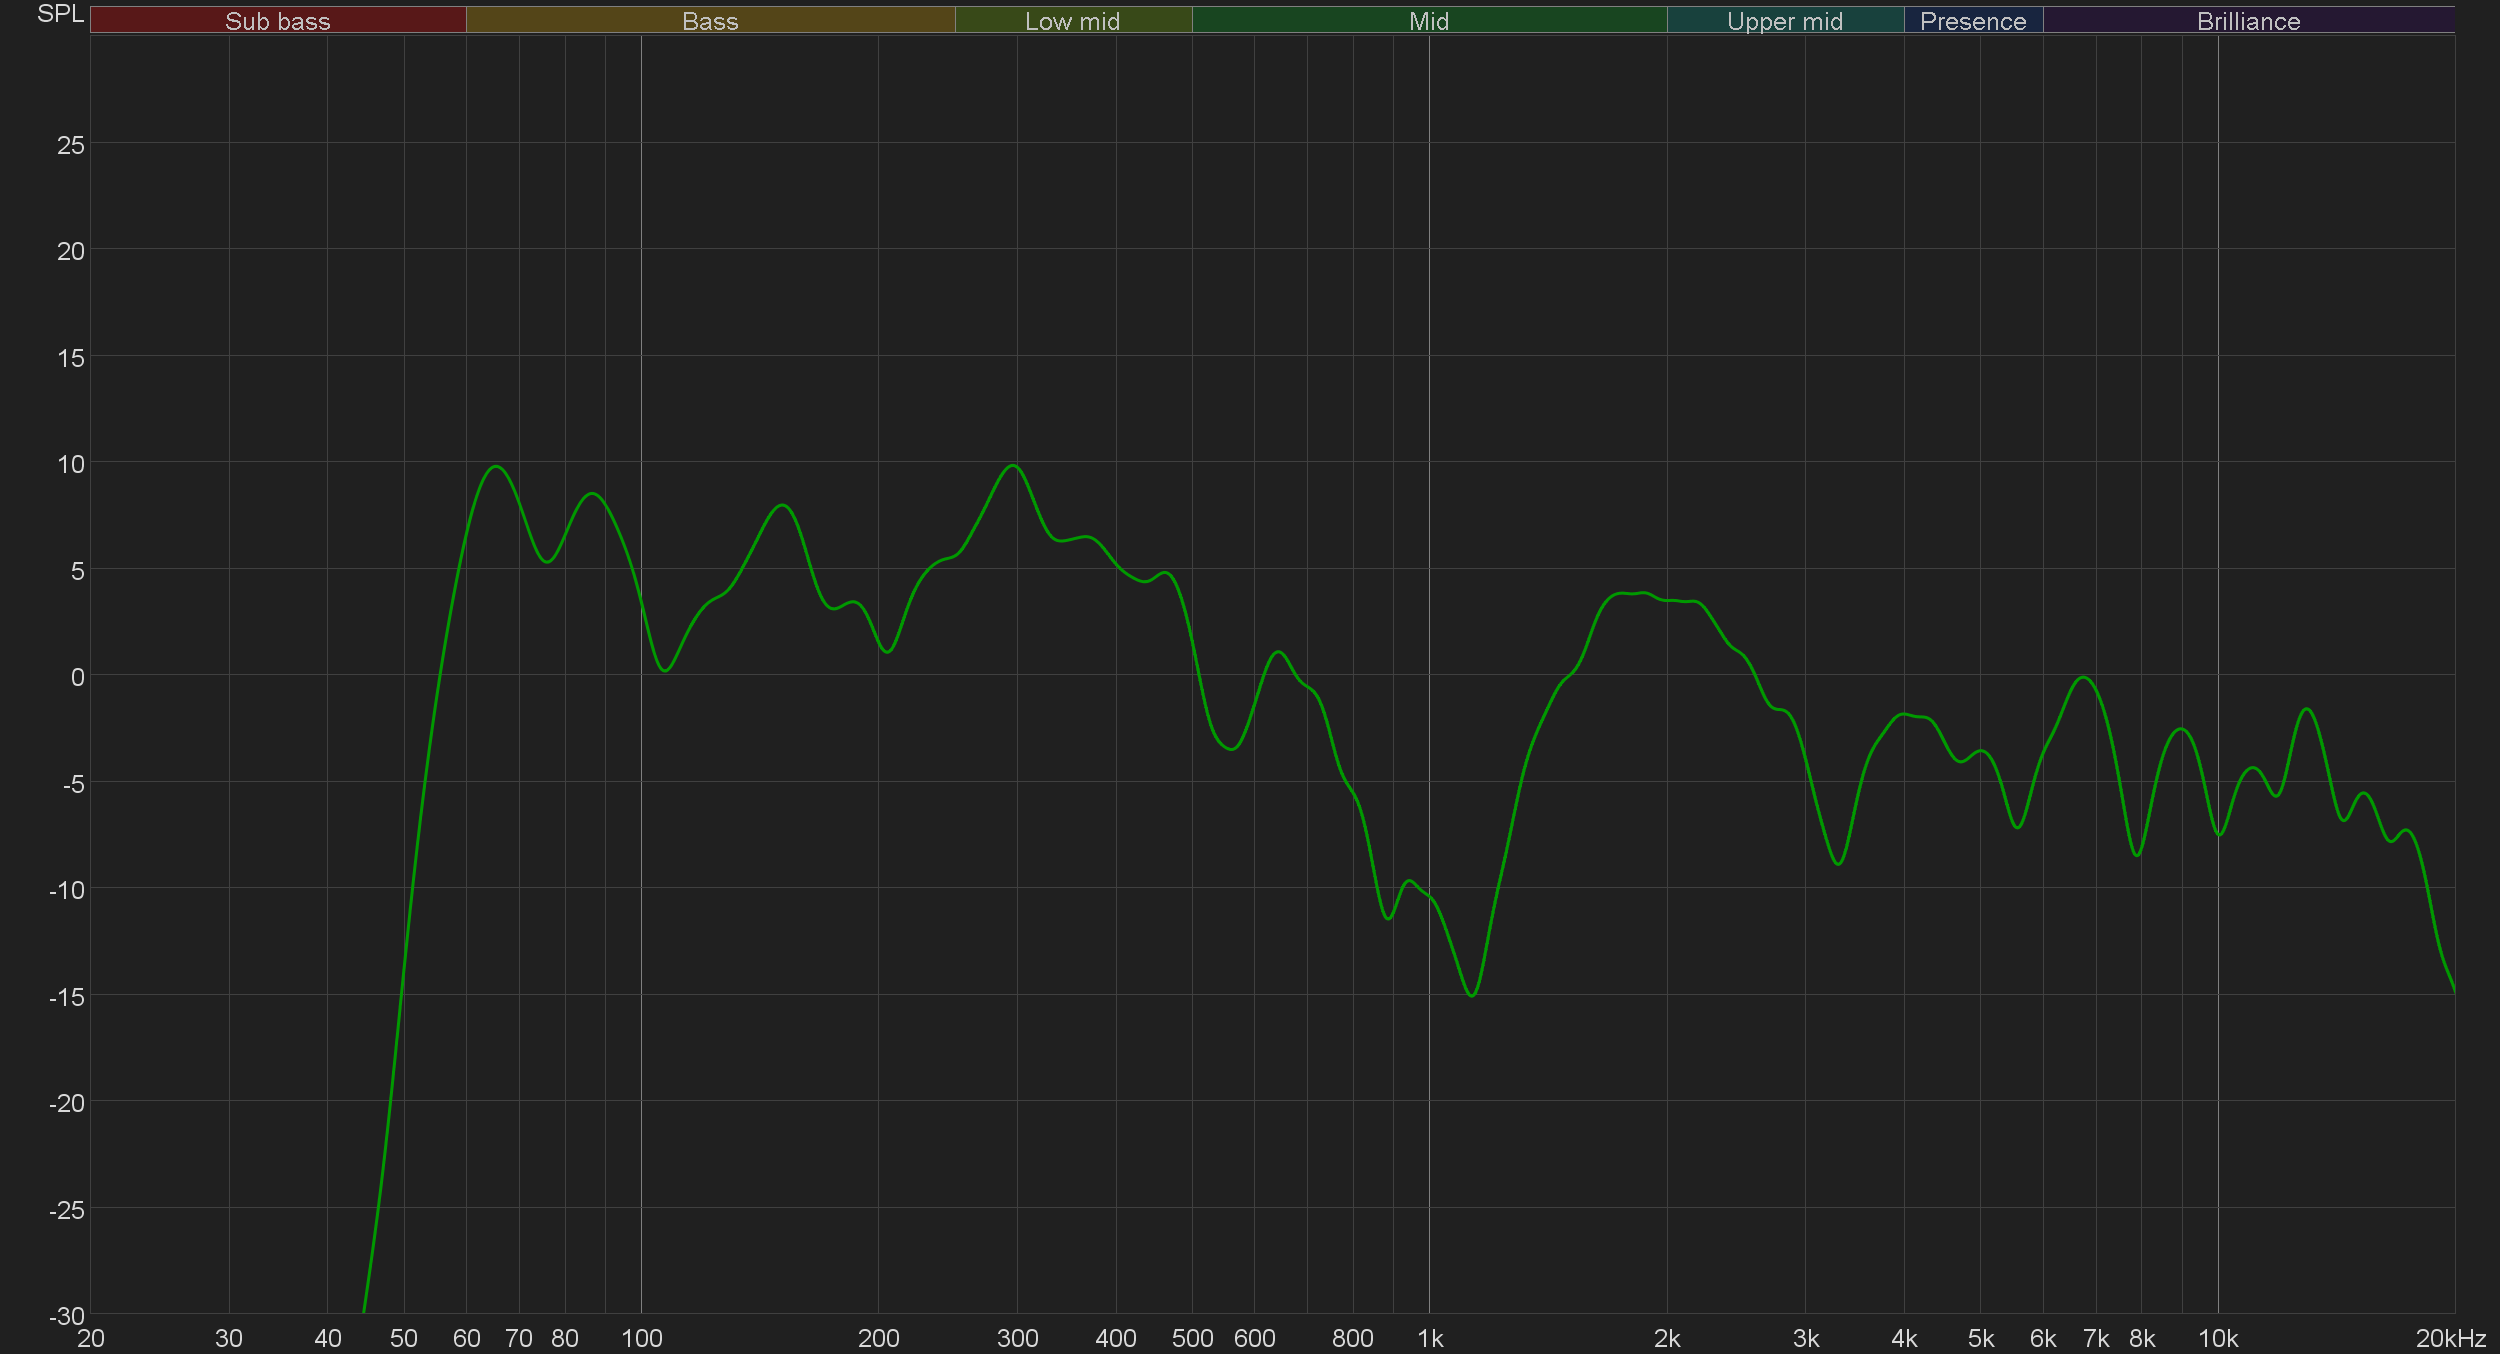Click the curve peak near 65 Hz
Screen dimensions: 2500x1354
tap(496, 467)
